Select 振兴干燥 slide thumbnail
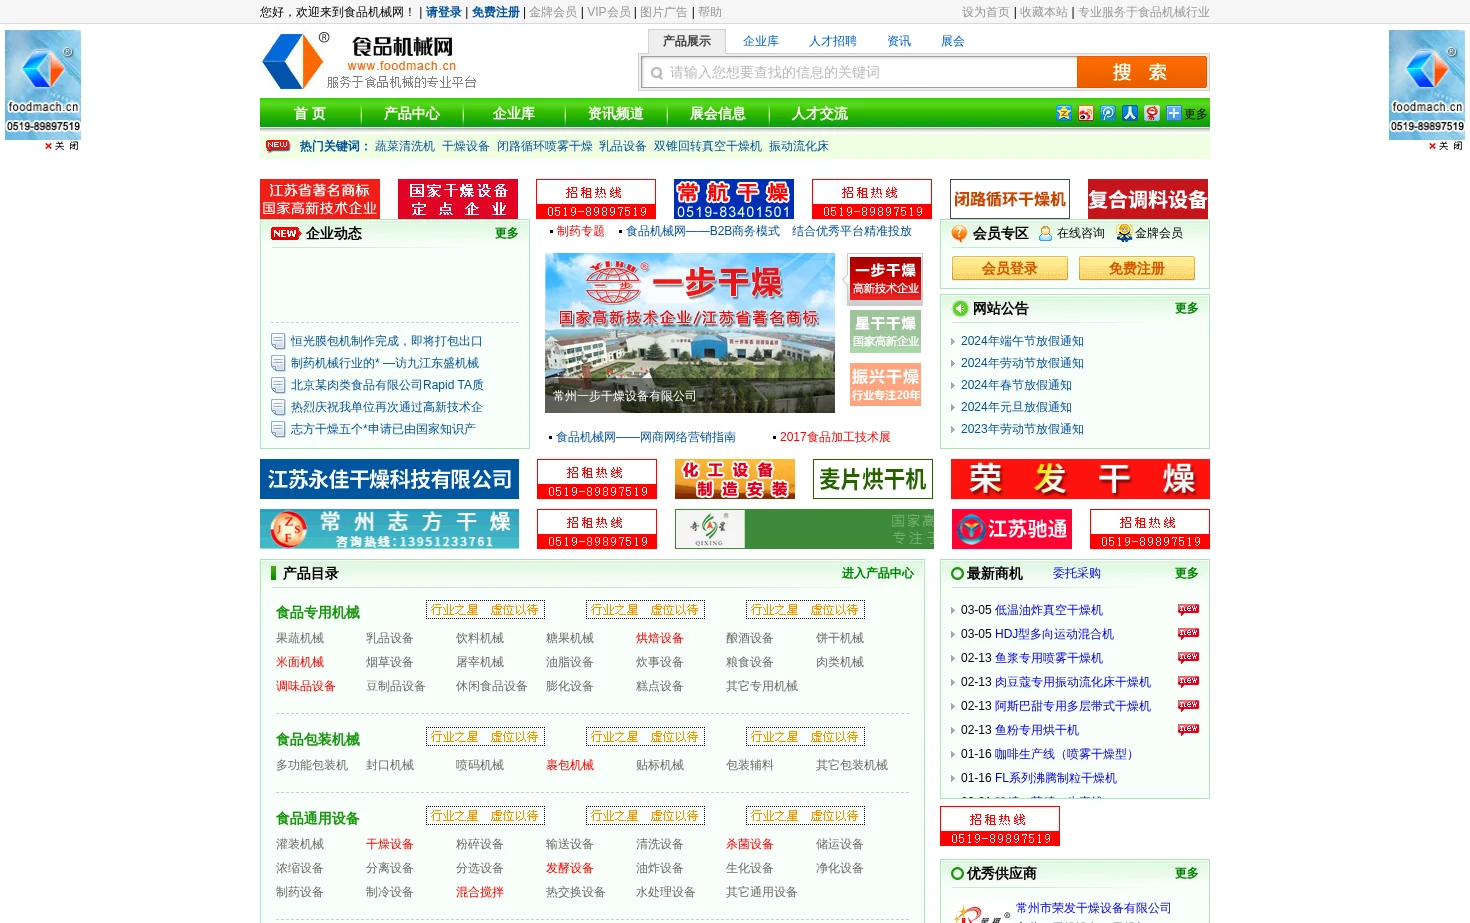Viewport: 1470px width, 923px height. [x=885, y=385]
